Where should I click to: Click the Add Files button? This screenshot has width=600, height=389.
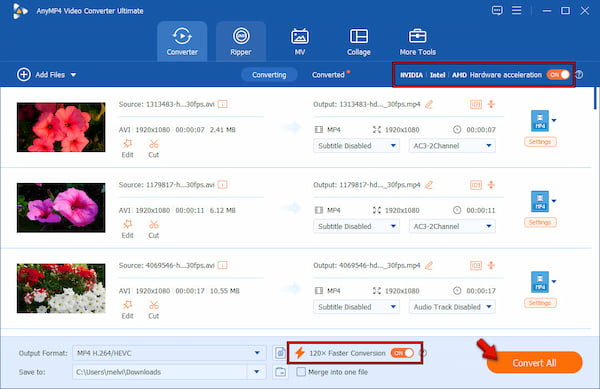(41, 75)
